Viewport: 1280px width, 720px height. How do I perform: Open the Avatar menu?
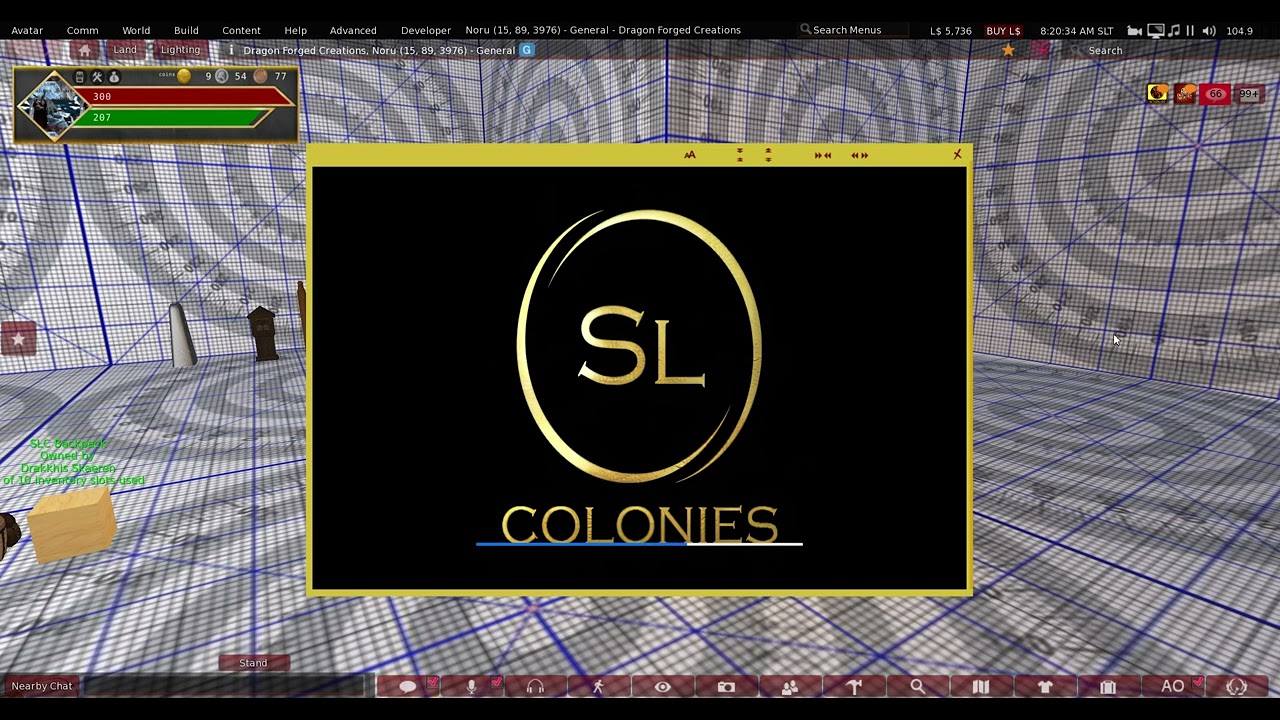(x=27, y=30)
